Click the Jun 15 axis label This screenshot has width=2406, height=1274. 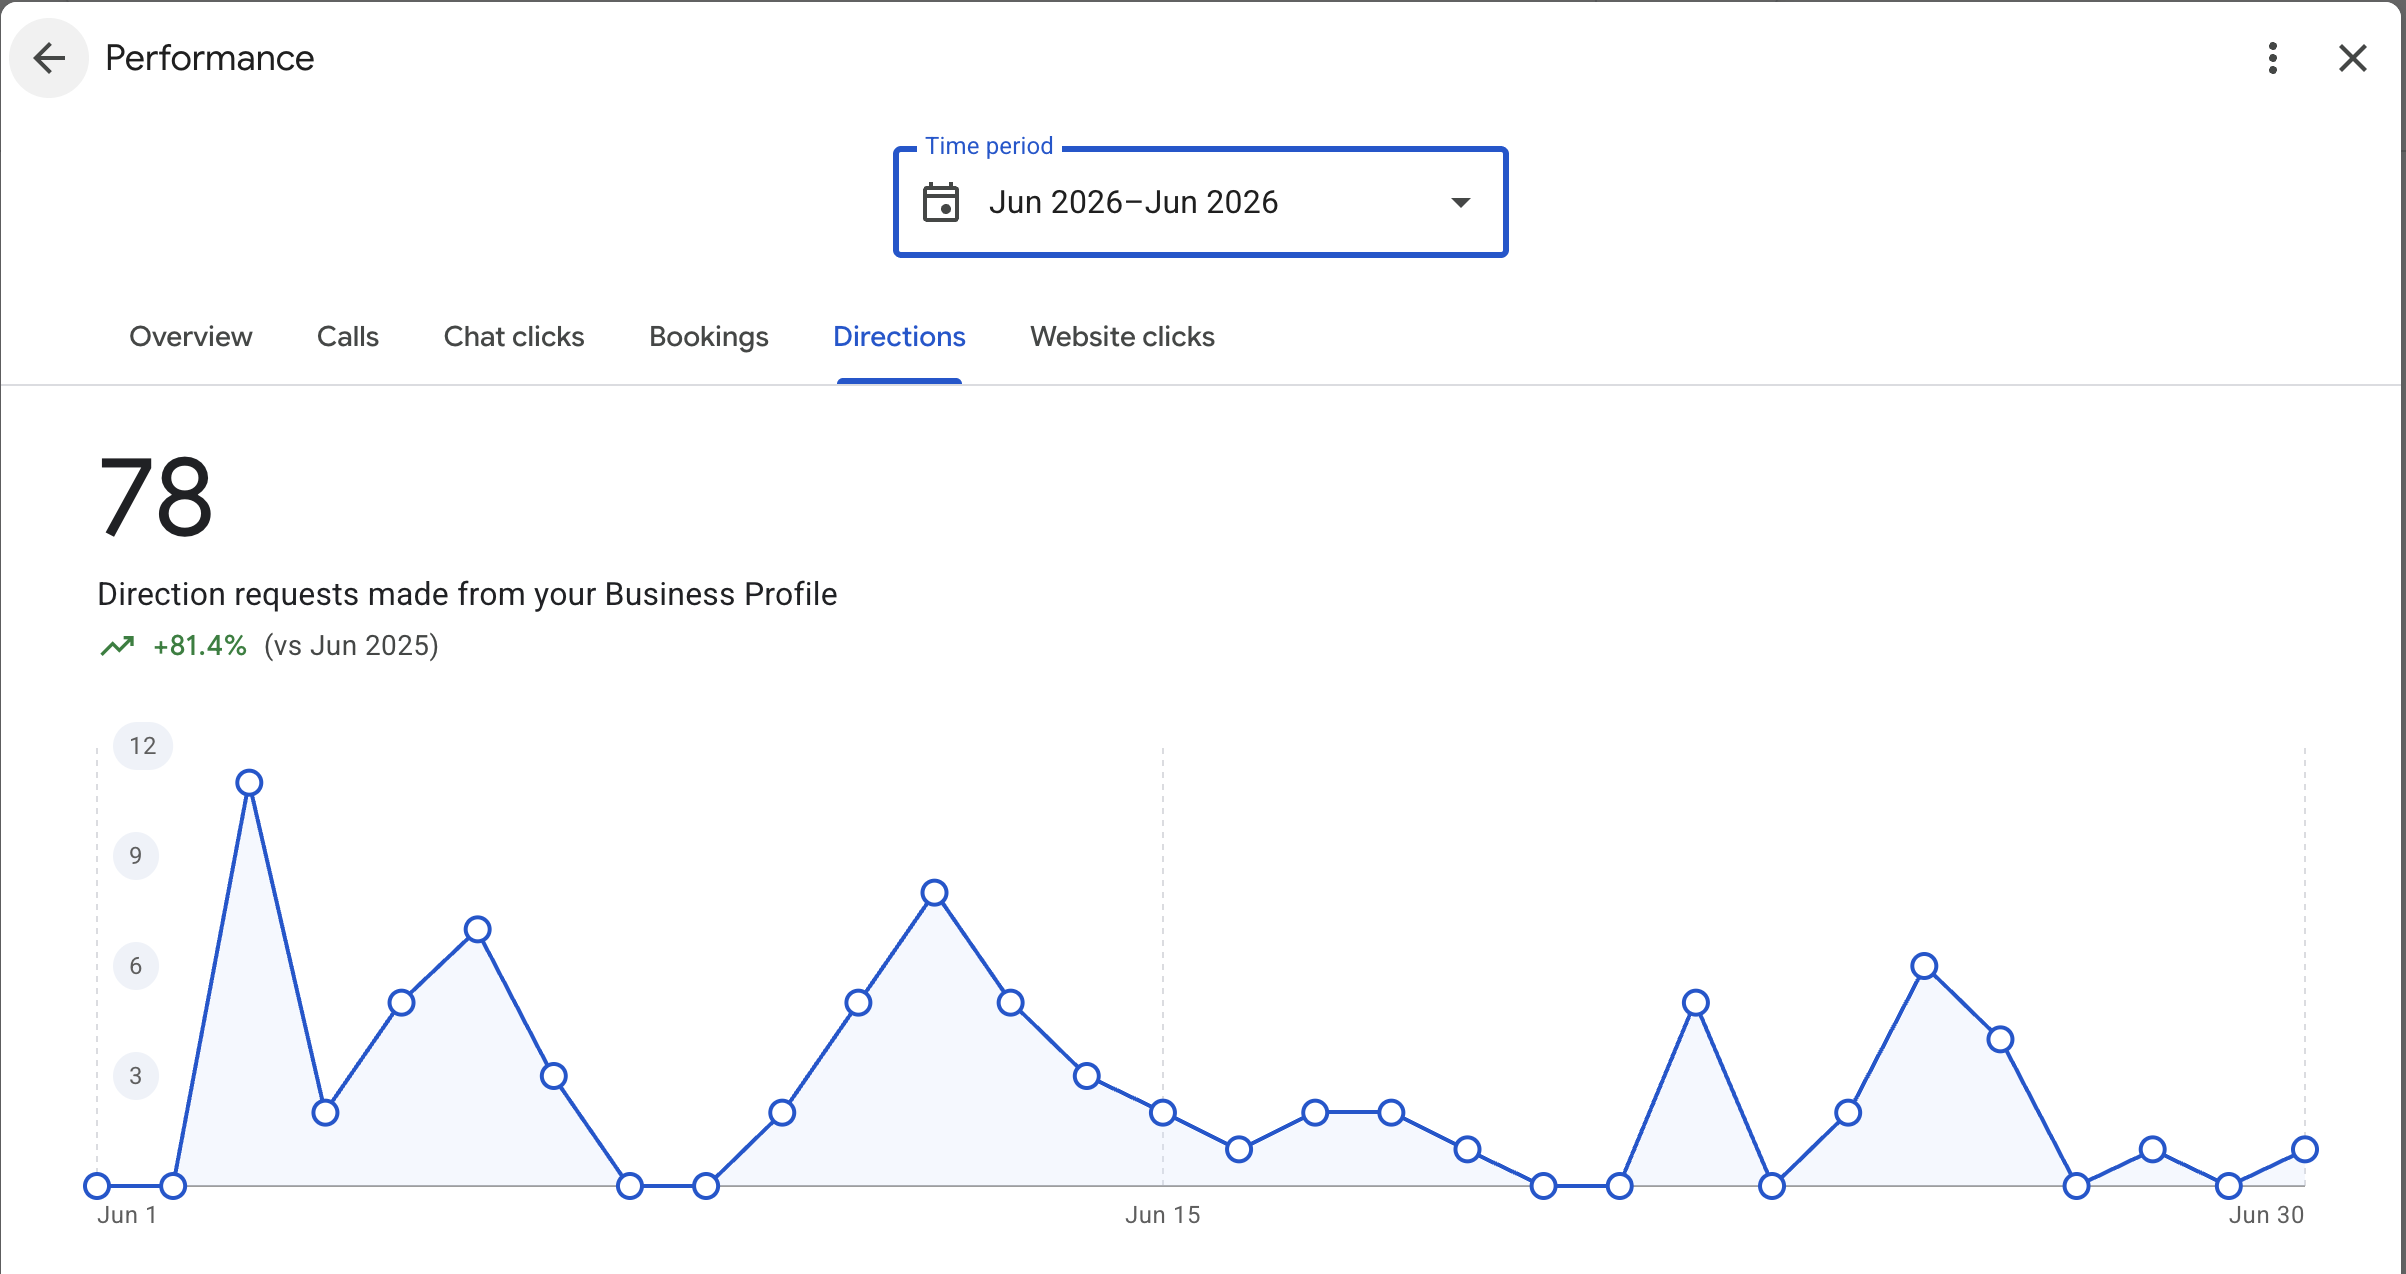coord(1163,1215)
